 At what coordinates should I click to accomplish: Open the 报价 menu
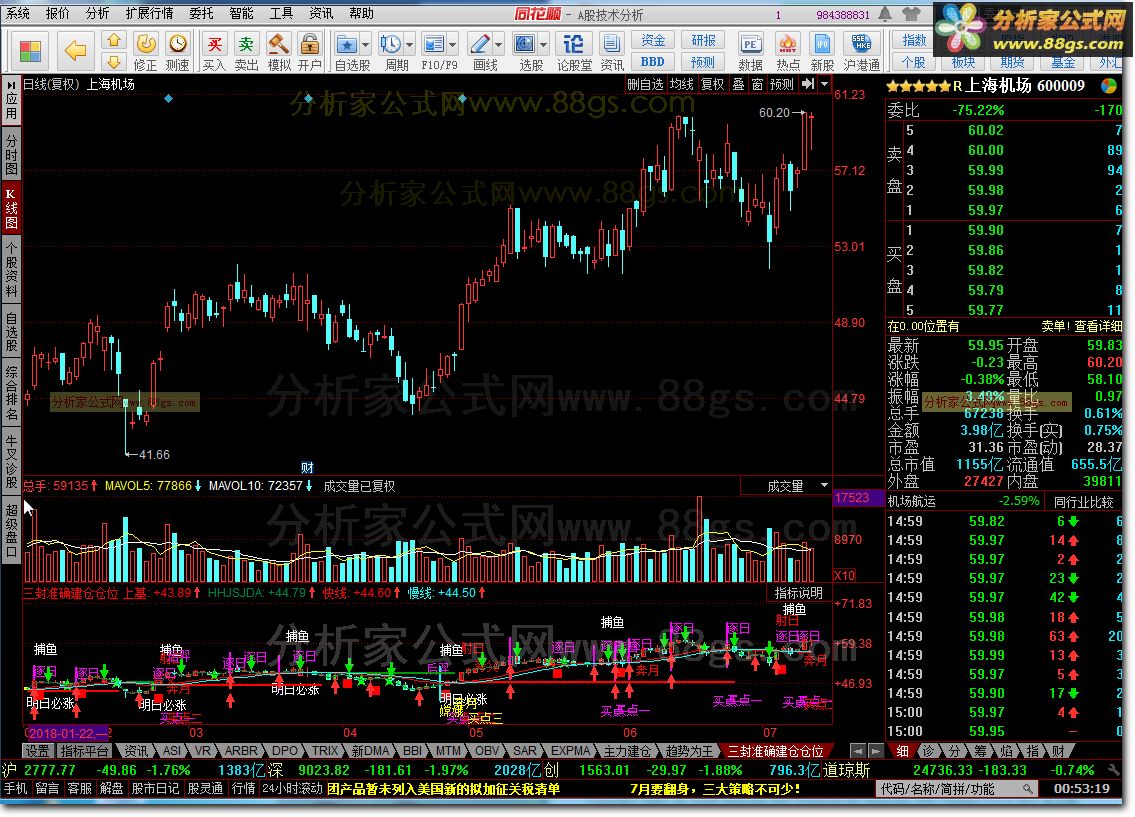(x=57, y=13)
